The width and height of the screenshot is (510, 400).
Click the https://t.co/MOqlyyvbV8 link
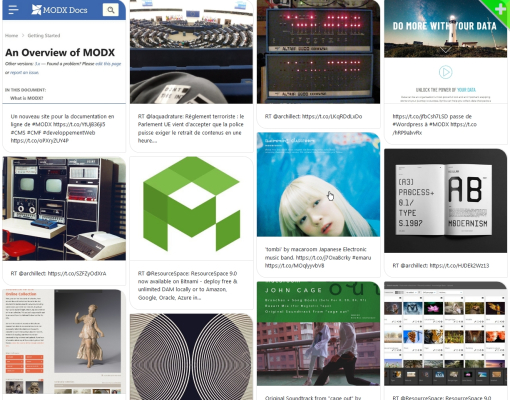(x=294, y=266)
